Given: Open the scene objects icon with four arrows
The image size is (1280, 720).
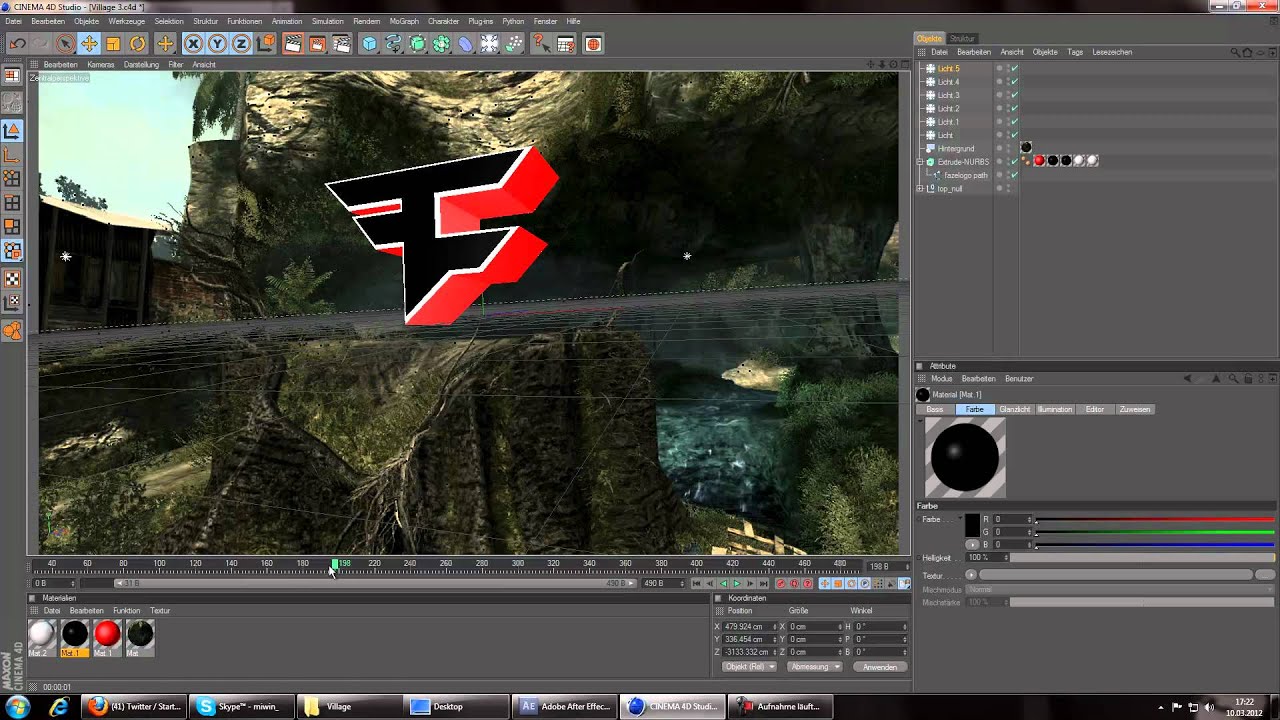Looking at the screenshot, I should coord(489,44).
